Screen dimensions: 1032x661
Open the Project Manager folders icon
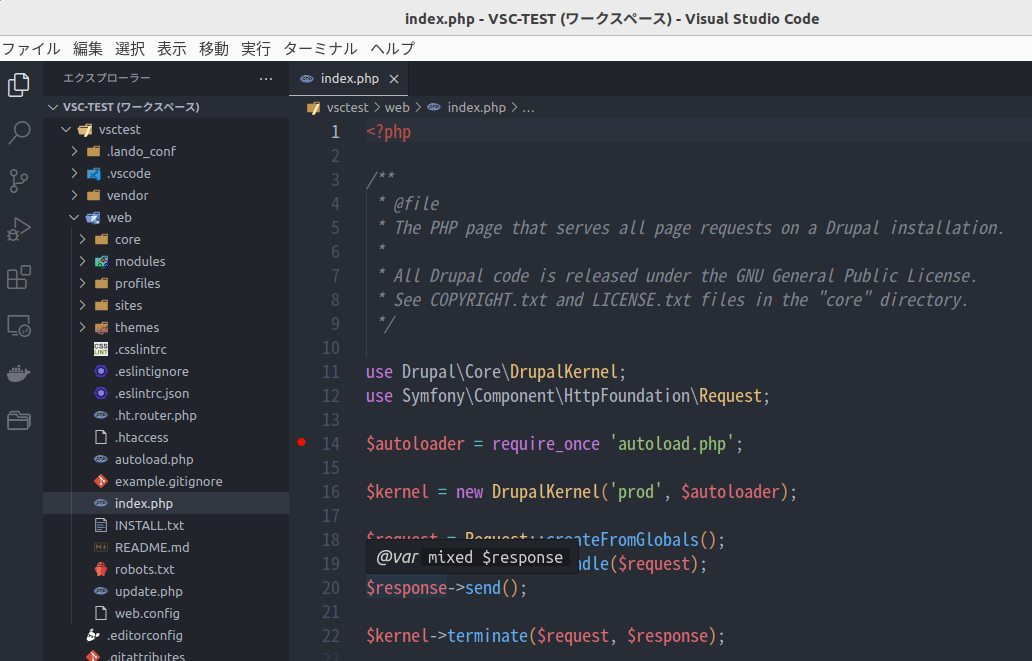click(x=18, y=420)
